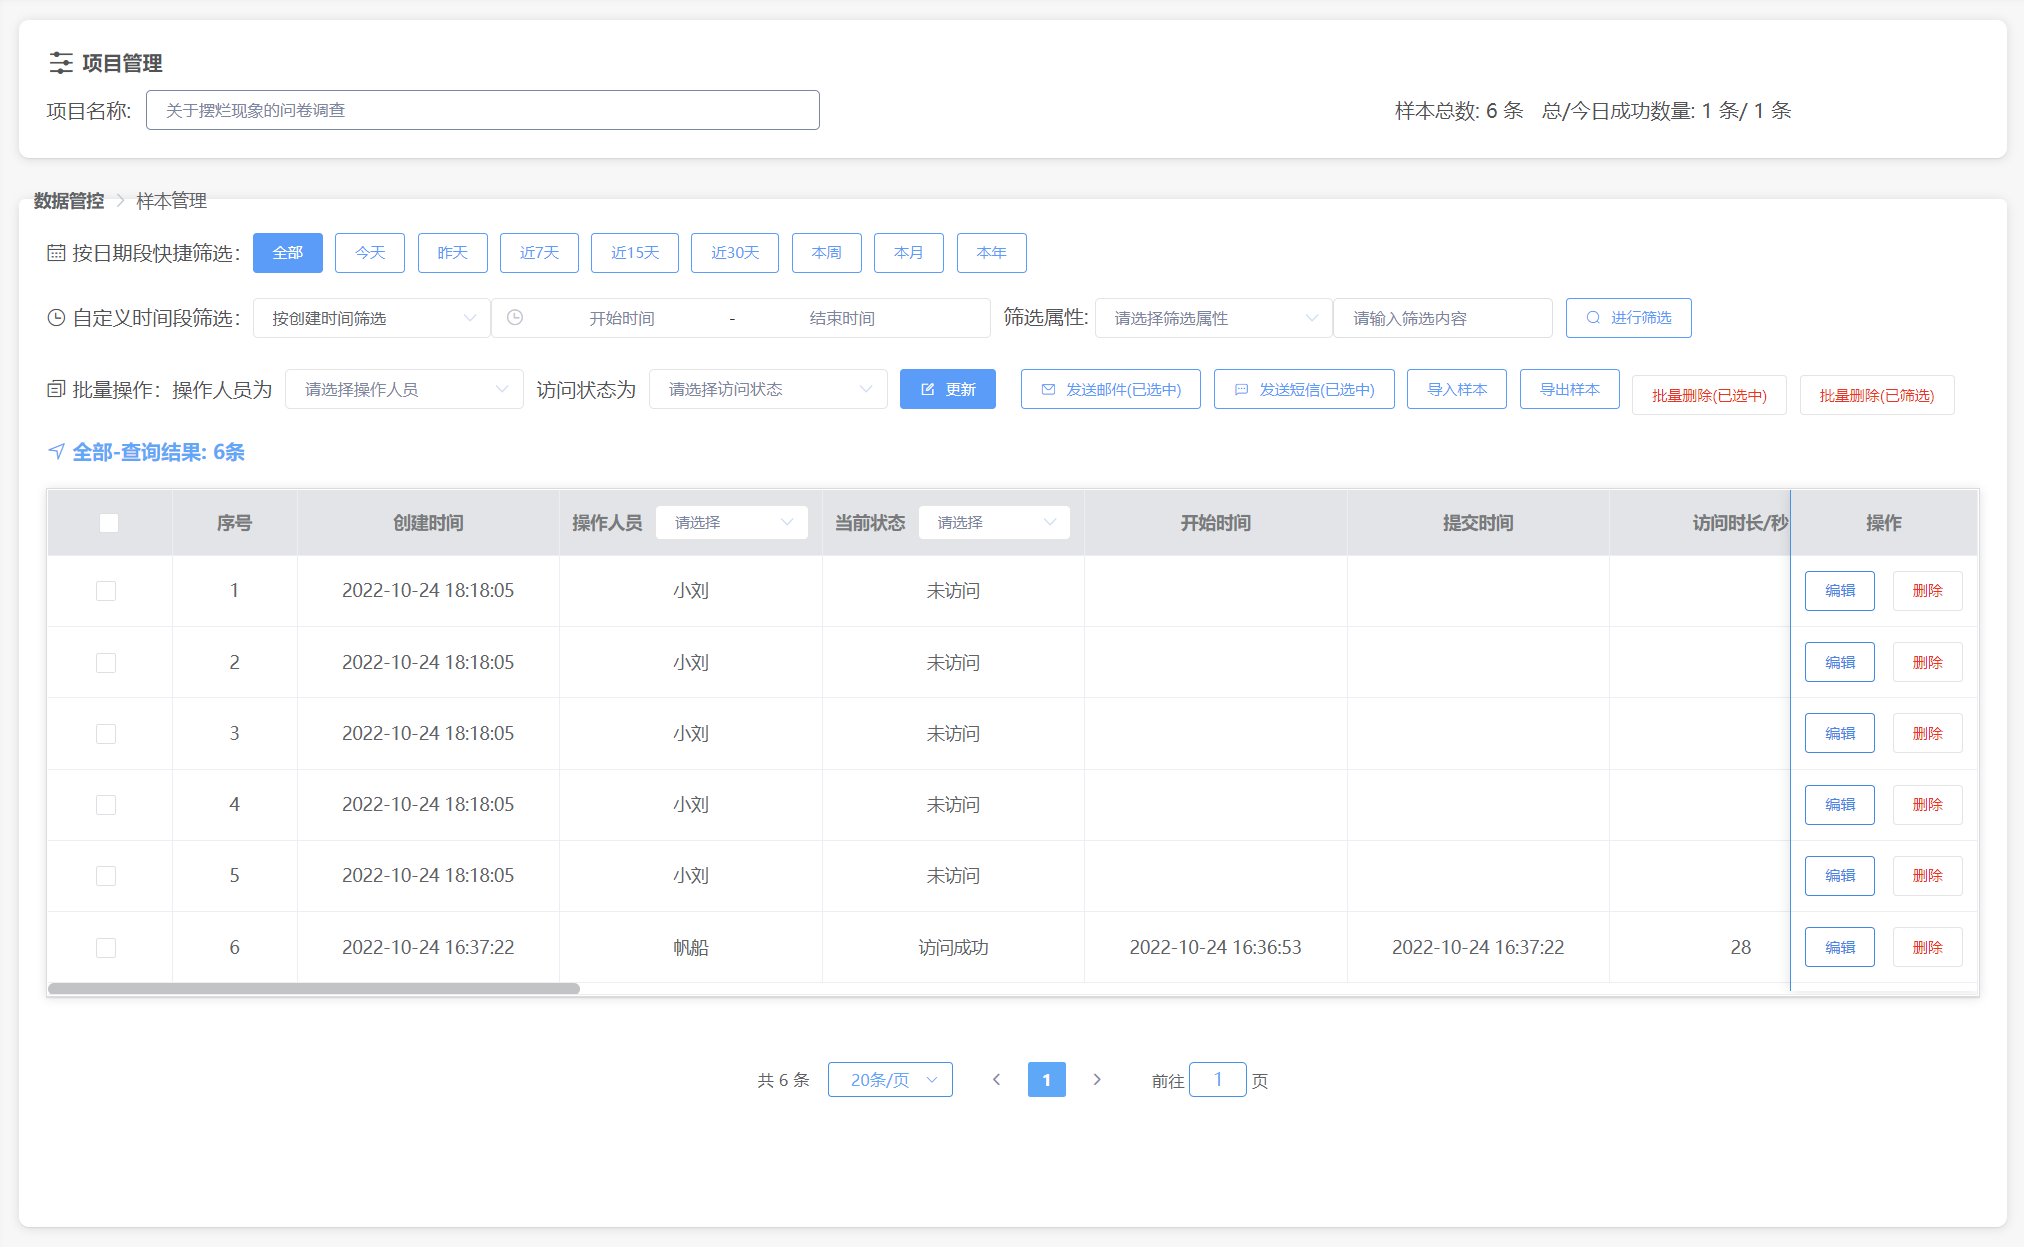The height and width of the screenshot is (1247, 2024).
Task: Click the arrow icon before 全部-查询结果
Action: [56, 452]
